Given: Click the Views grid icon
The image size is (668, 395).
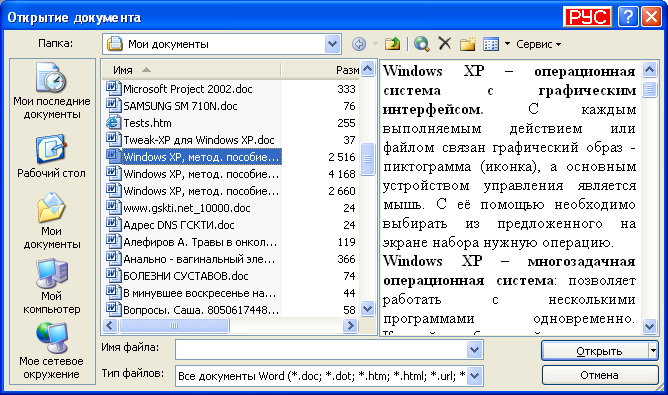Looking at the screenshot, I should pyautogui.click(x=491, y=44).
